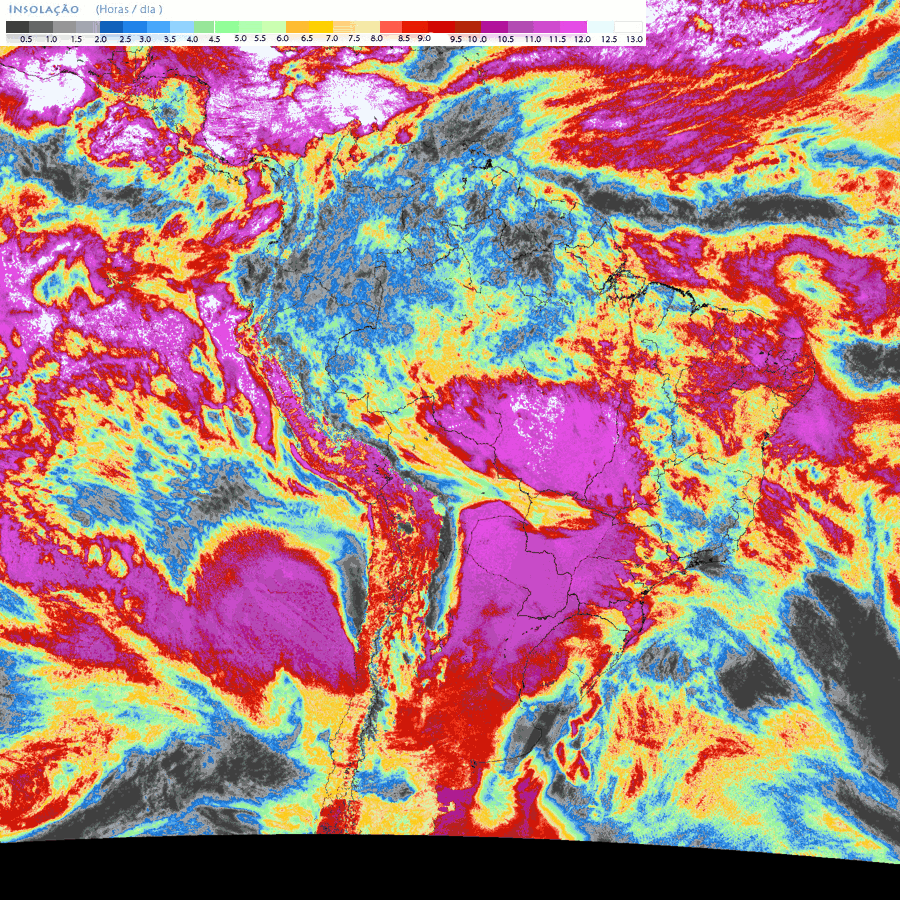Click the 'Insolação' legend title
This screenshot has width=900, height=900.
click(44, 9)
